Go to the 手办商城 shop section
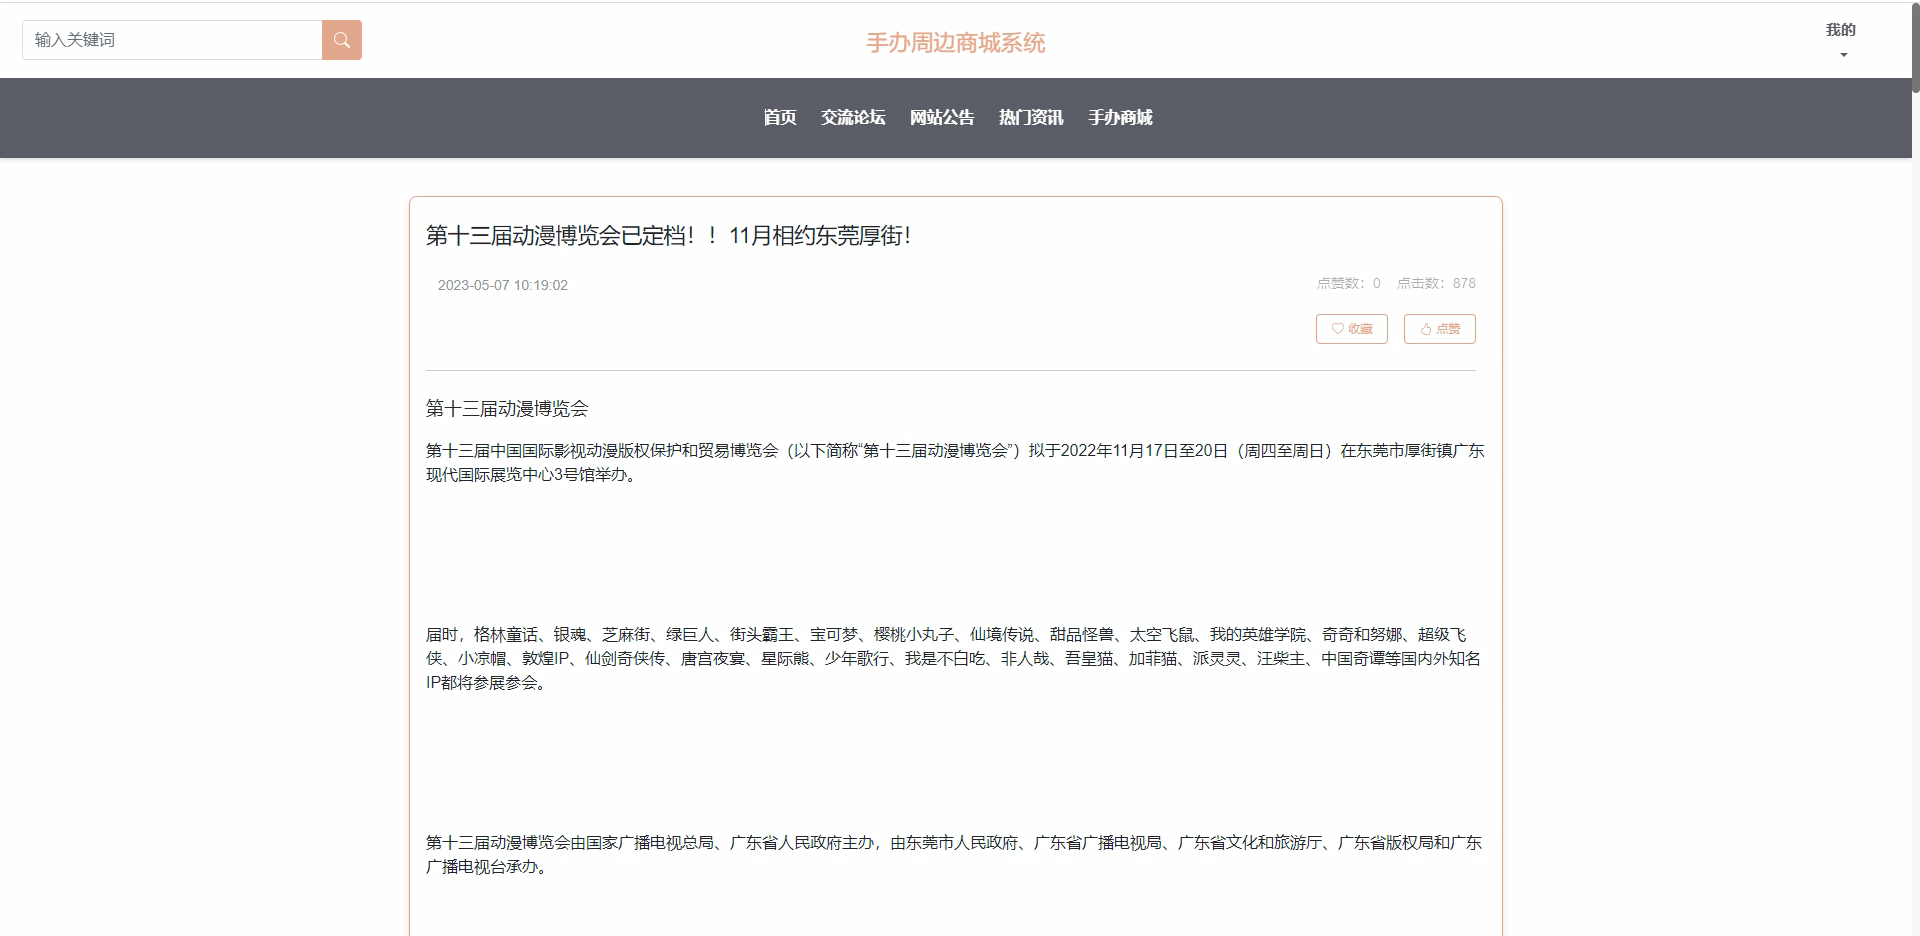 coord(1119,118)
